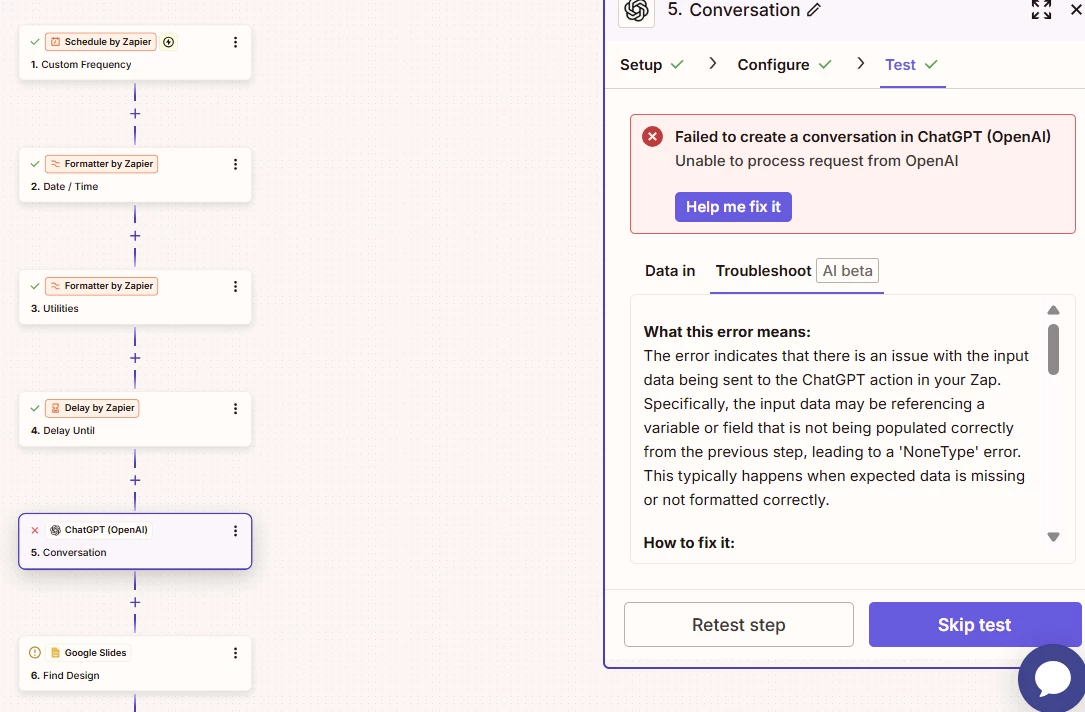Viewport: 1085px width, 712px height.
Task: Open the Data in tab
Action: pyautogui.click(x=670, y=271)
